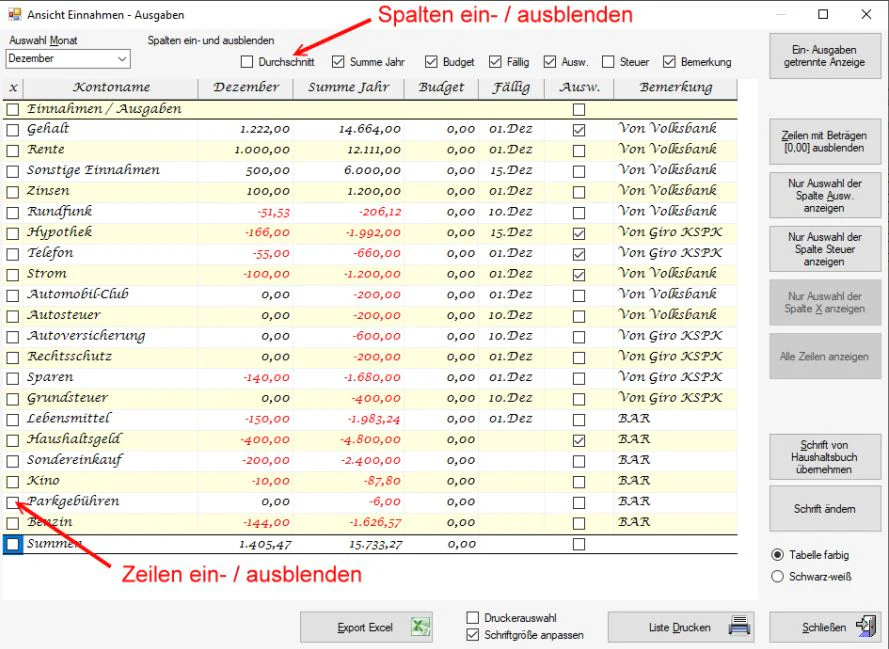Viewport: 889px width, 649px height.
Task: Click the Kontoname column header
Action: [x=111, y=88]
